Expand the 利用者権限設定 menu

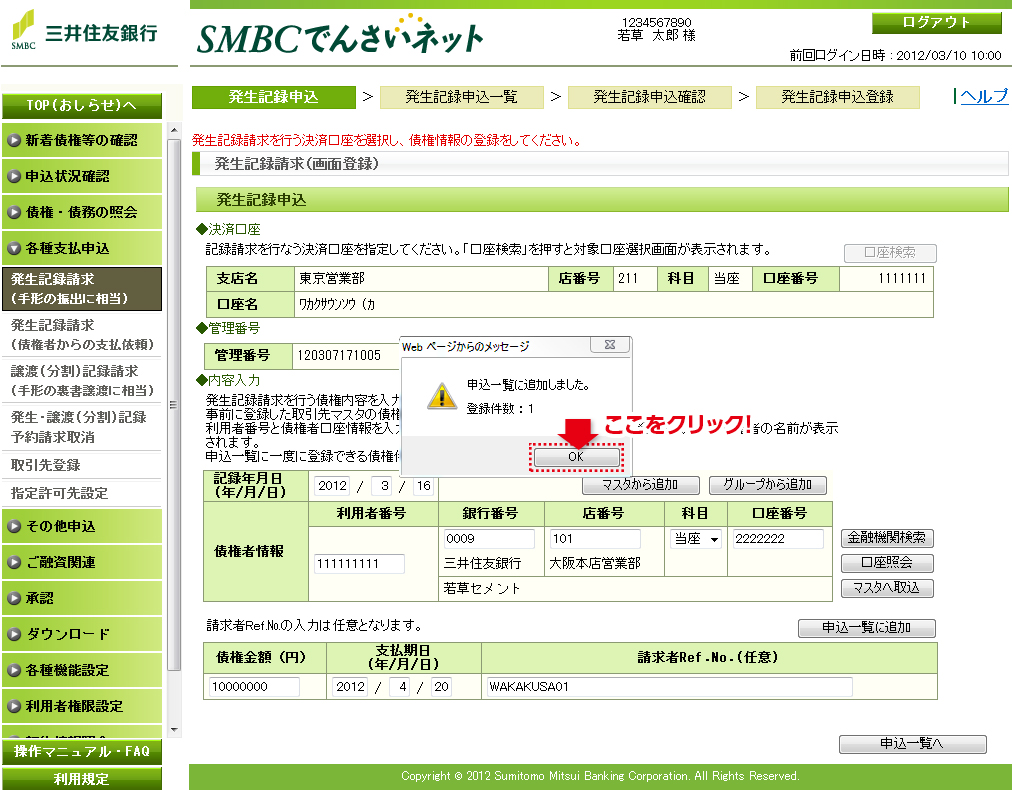tap(82, 706)
